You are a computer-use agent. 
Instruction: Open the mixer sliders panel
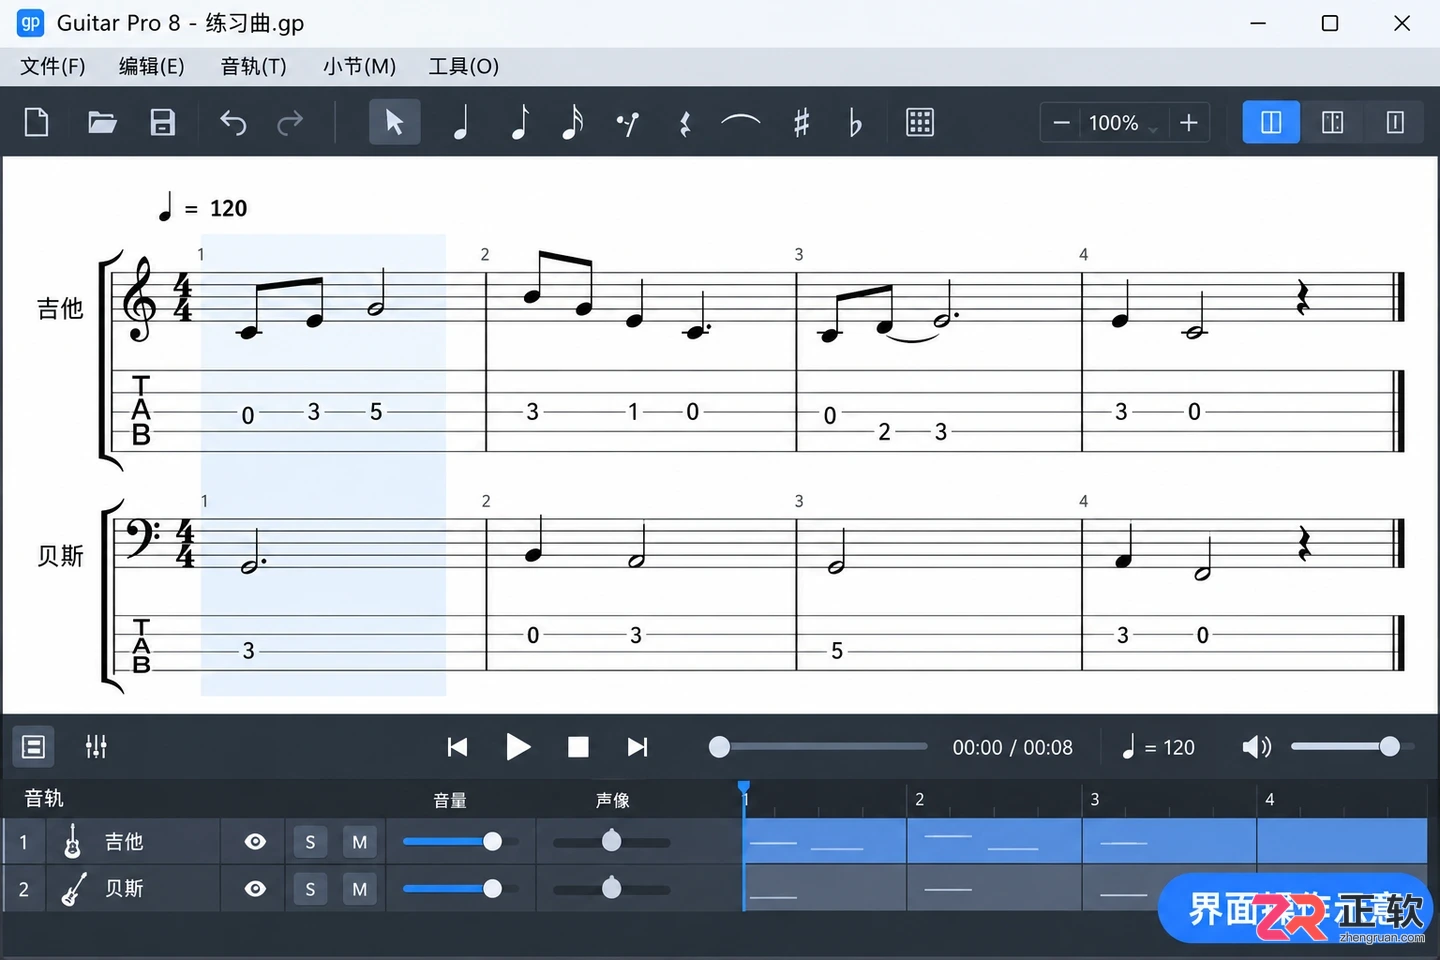point(96,747)
